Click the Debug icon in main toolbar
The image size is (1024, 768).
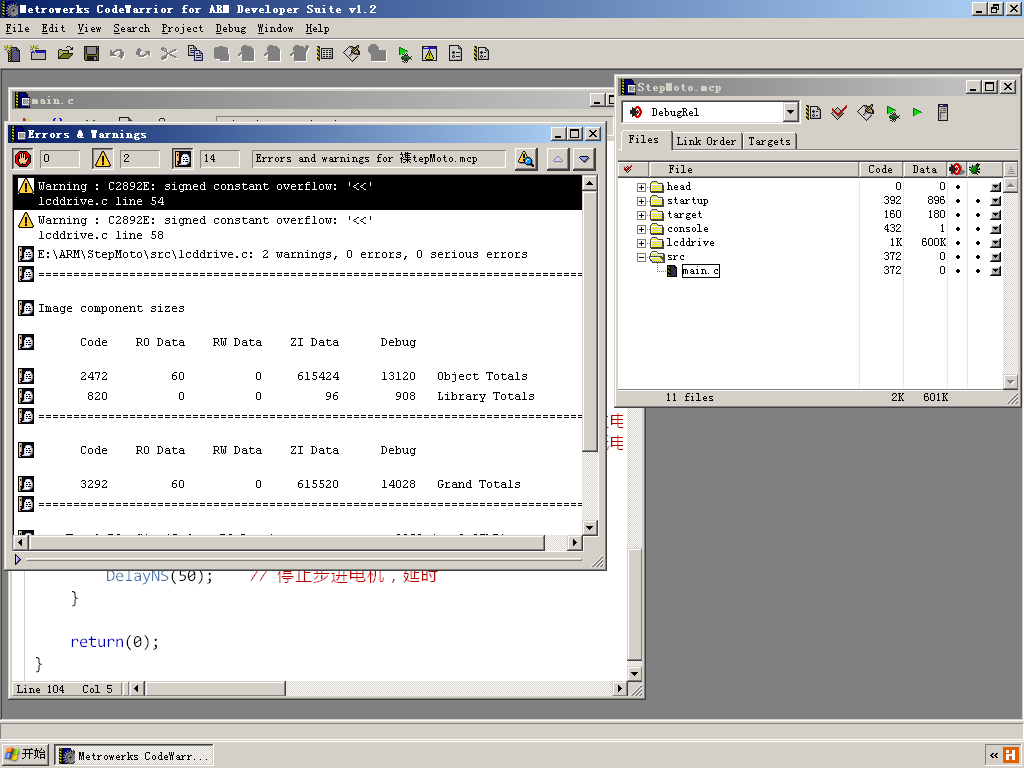pyautogui.click(x=404, y=54)
